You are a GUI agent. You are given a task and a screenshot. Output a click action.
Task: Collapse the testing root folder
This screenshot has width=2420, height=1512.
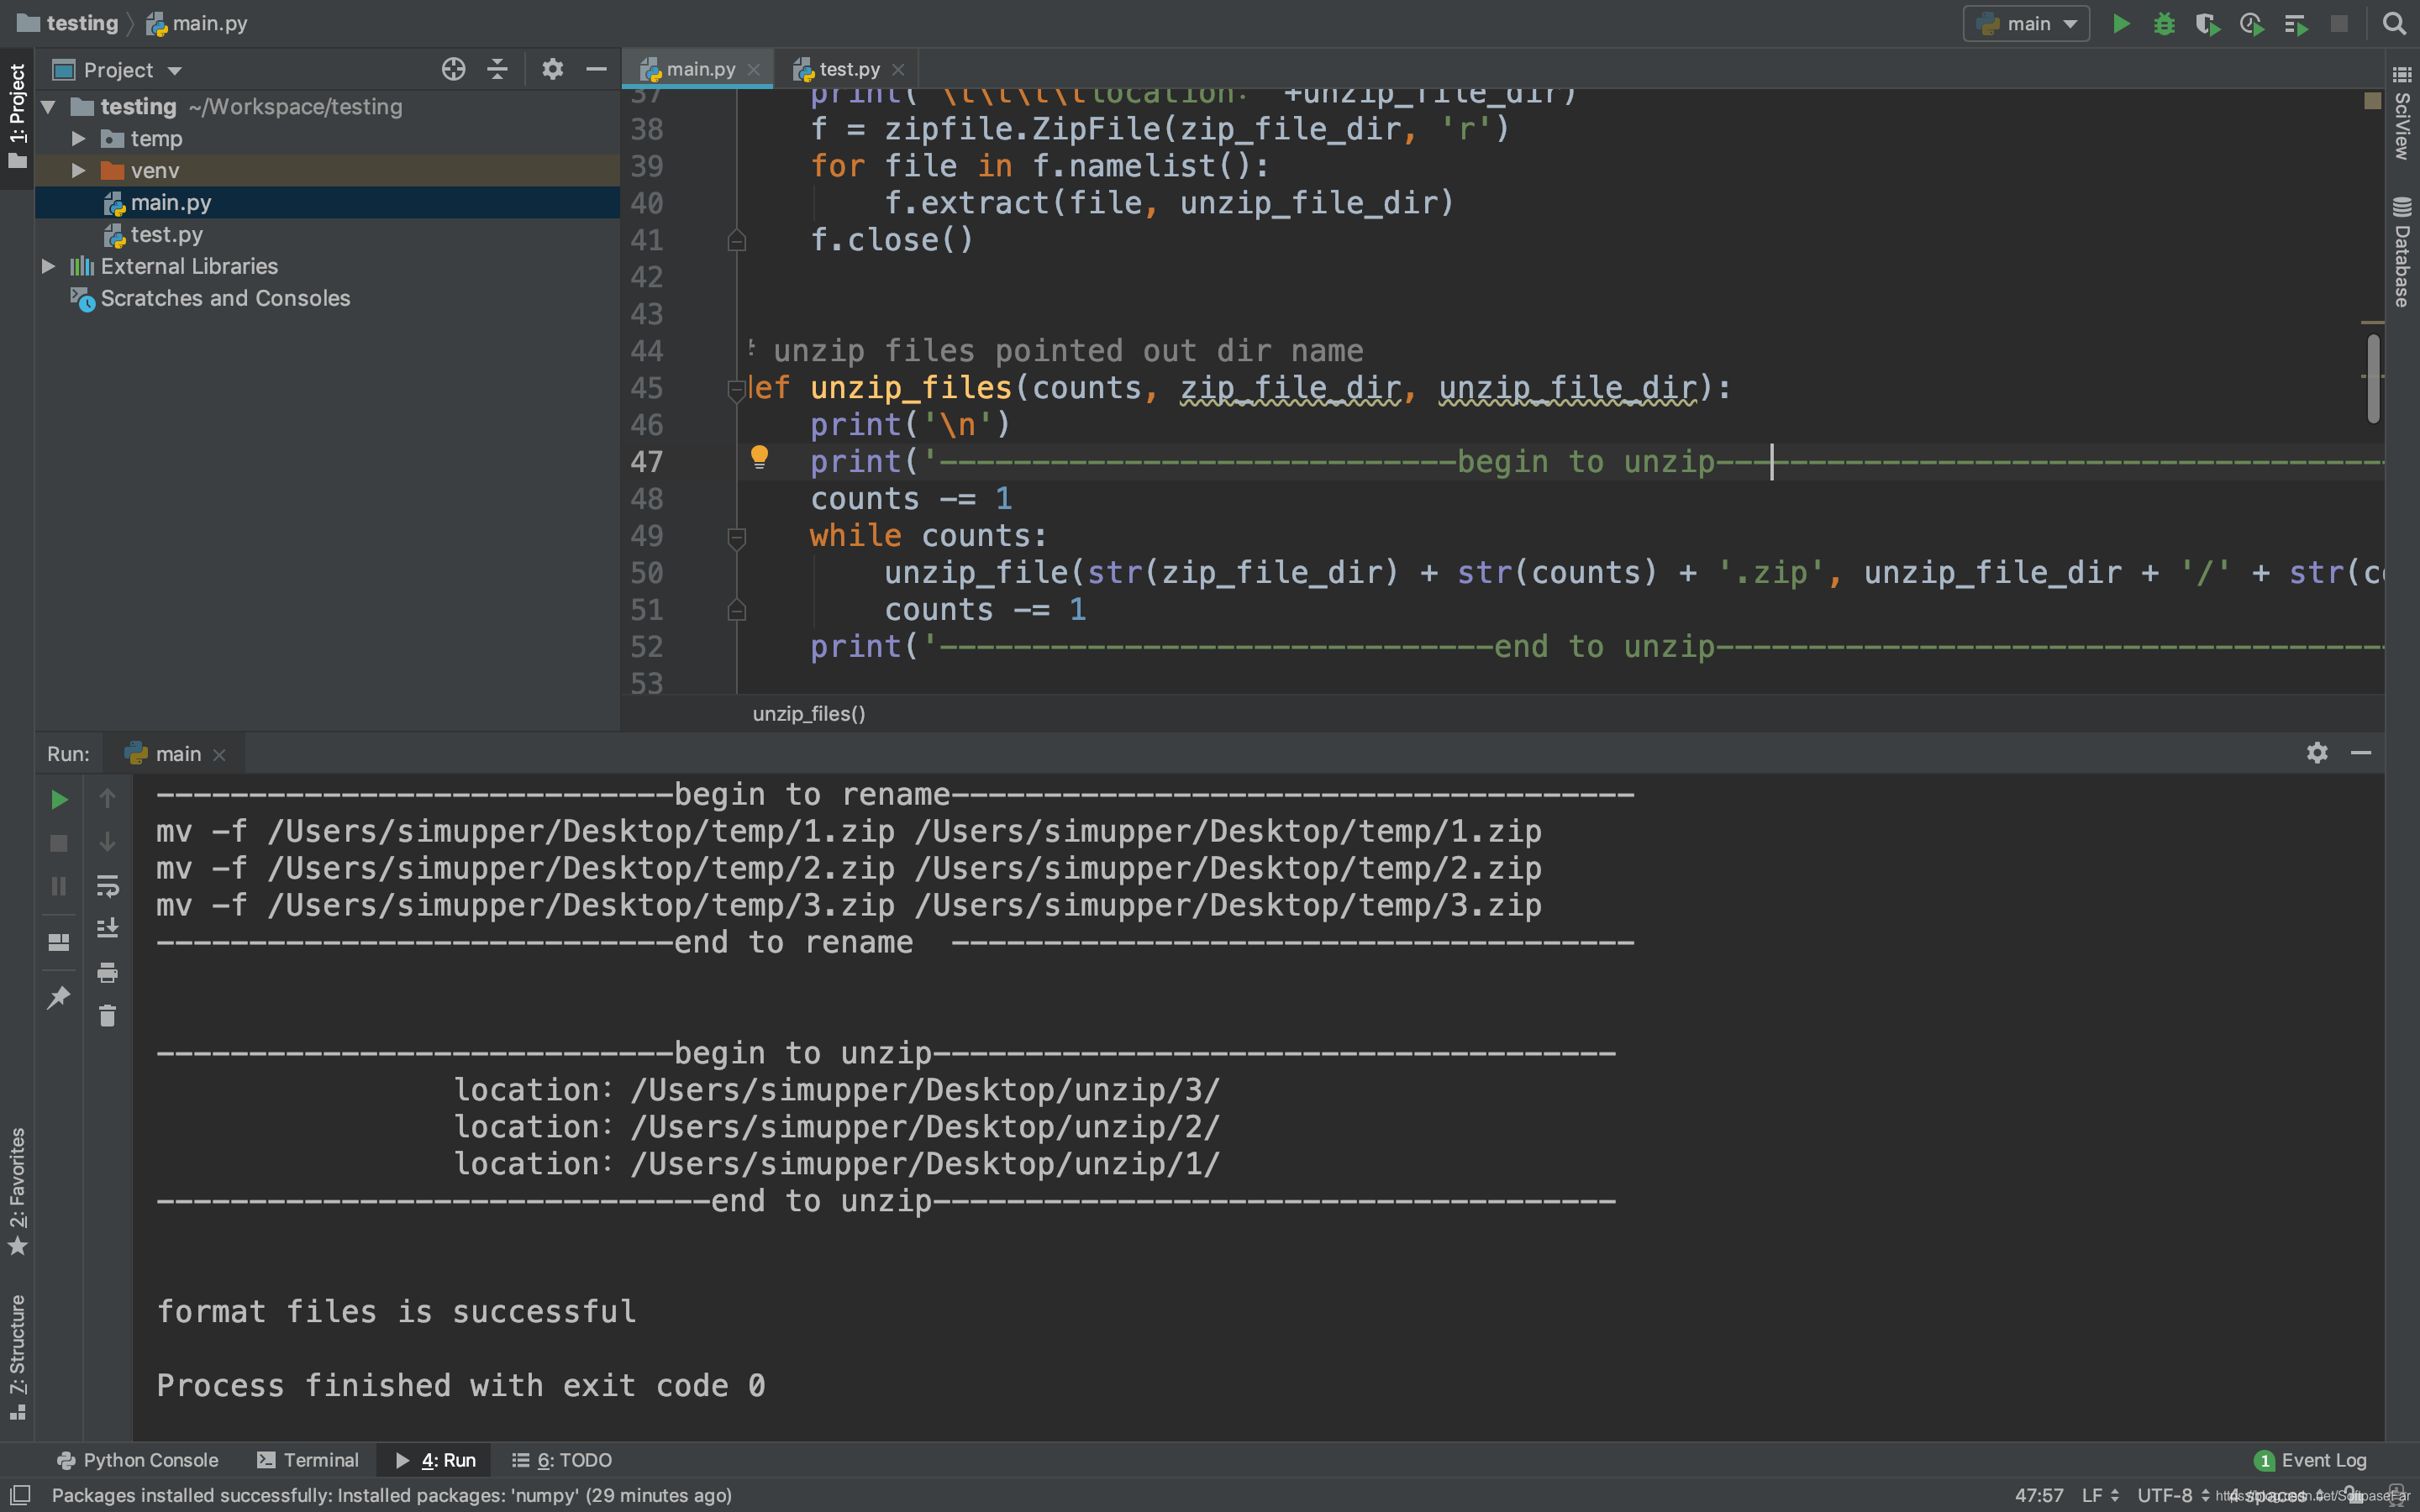point(48,106)
